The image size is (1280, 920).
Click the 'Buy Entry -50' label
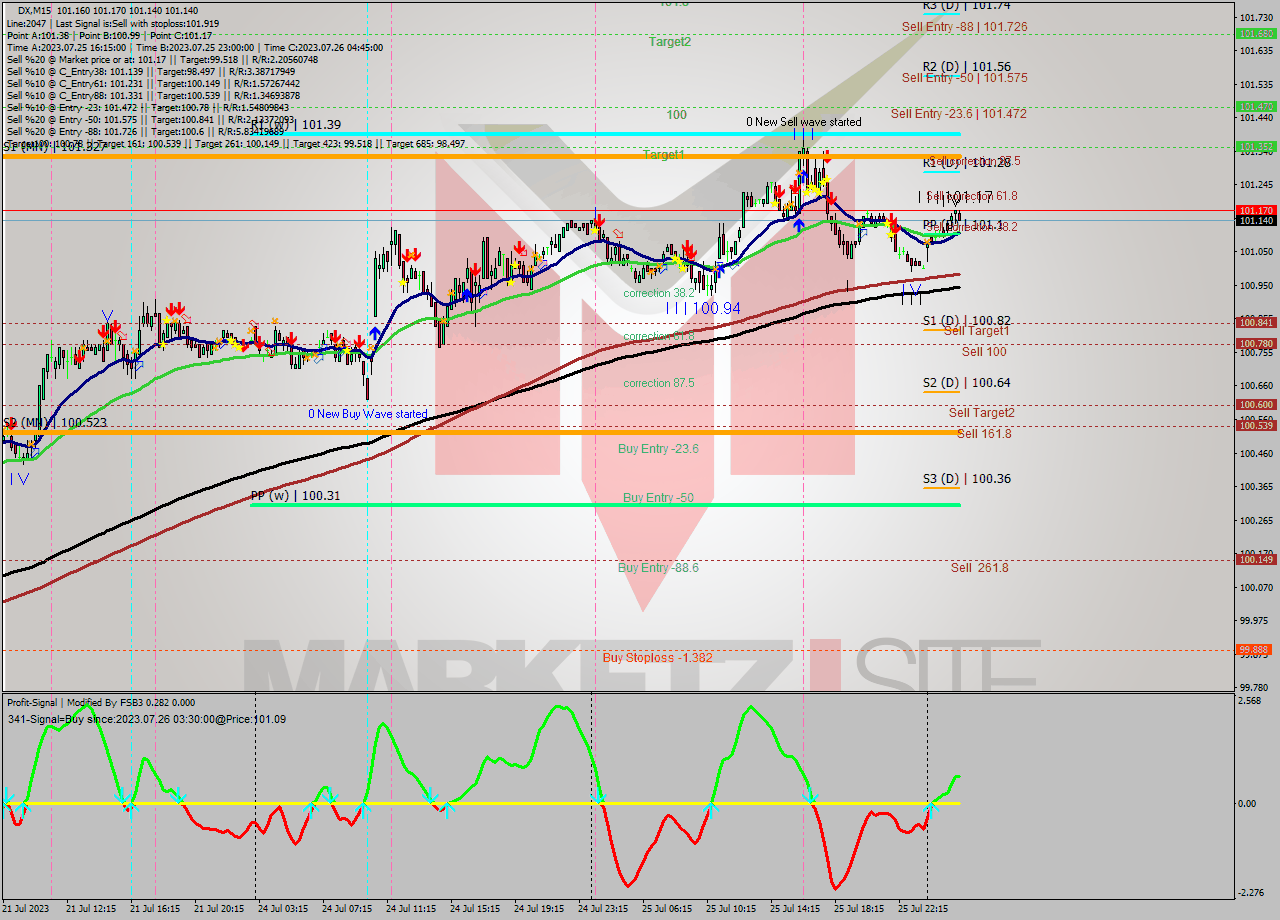click(658, 498)
